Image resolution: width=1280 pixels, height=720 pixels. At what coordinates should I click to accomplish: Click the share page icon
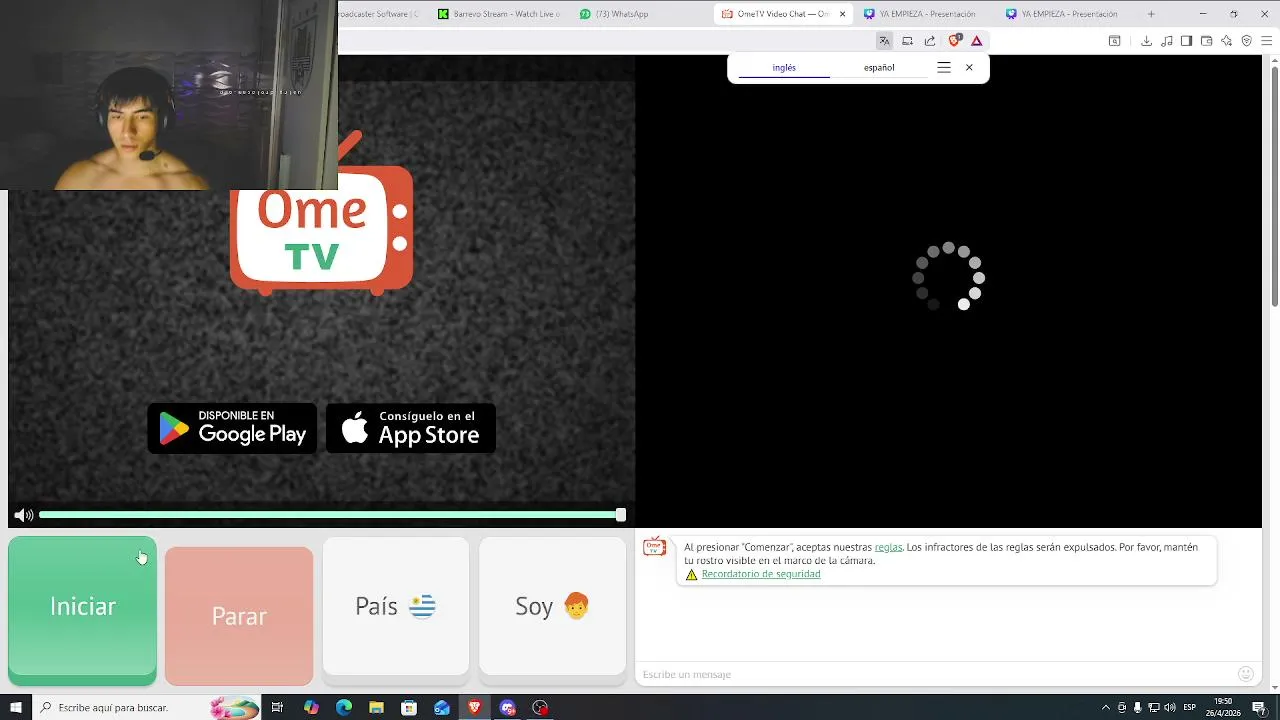(930, 41)
